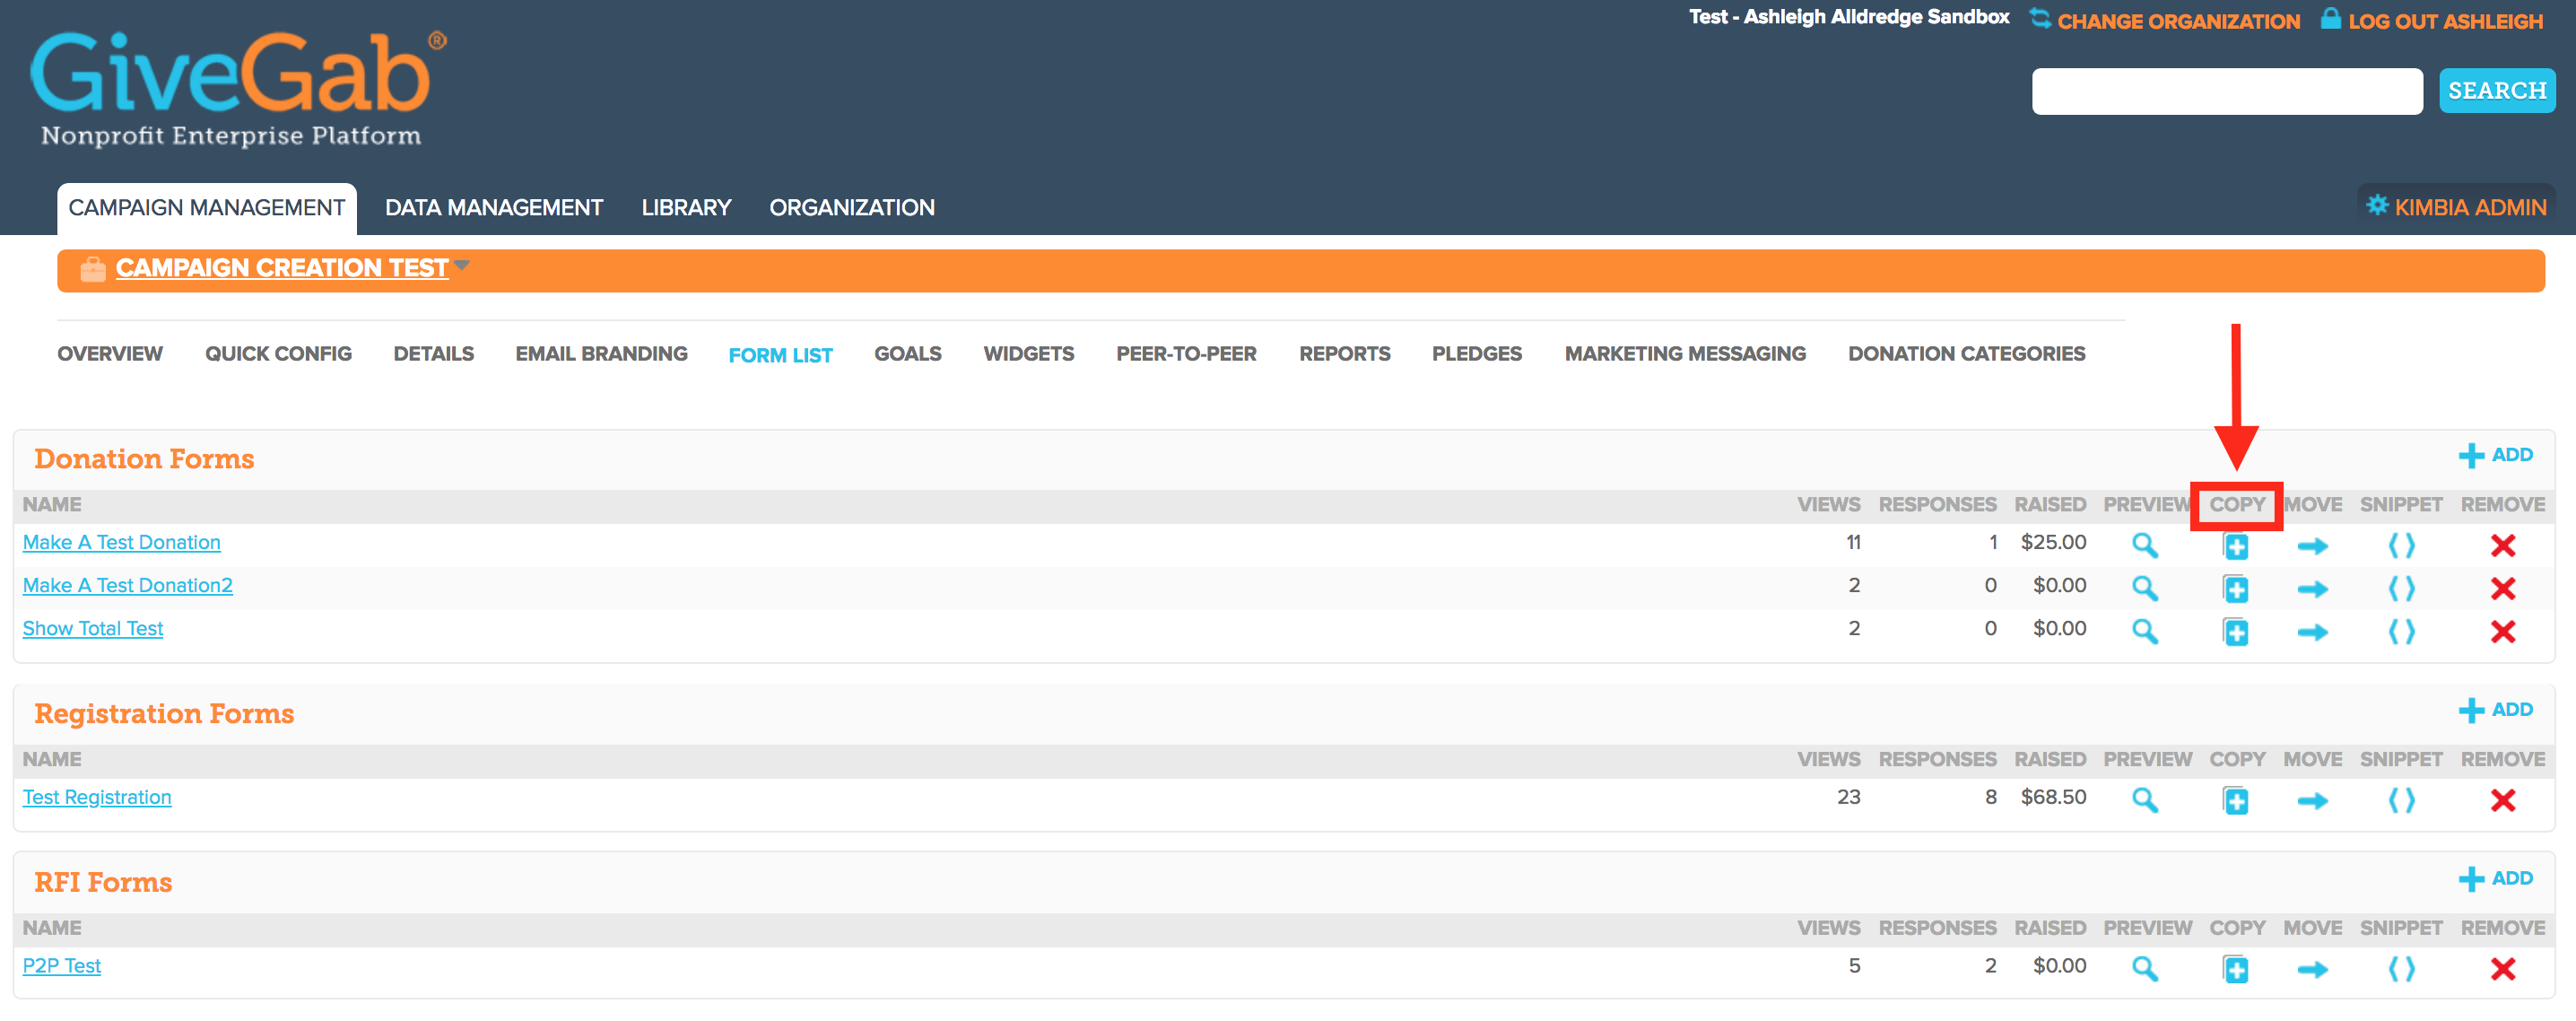Remove the Test Registration form

tap(2502, 800)
